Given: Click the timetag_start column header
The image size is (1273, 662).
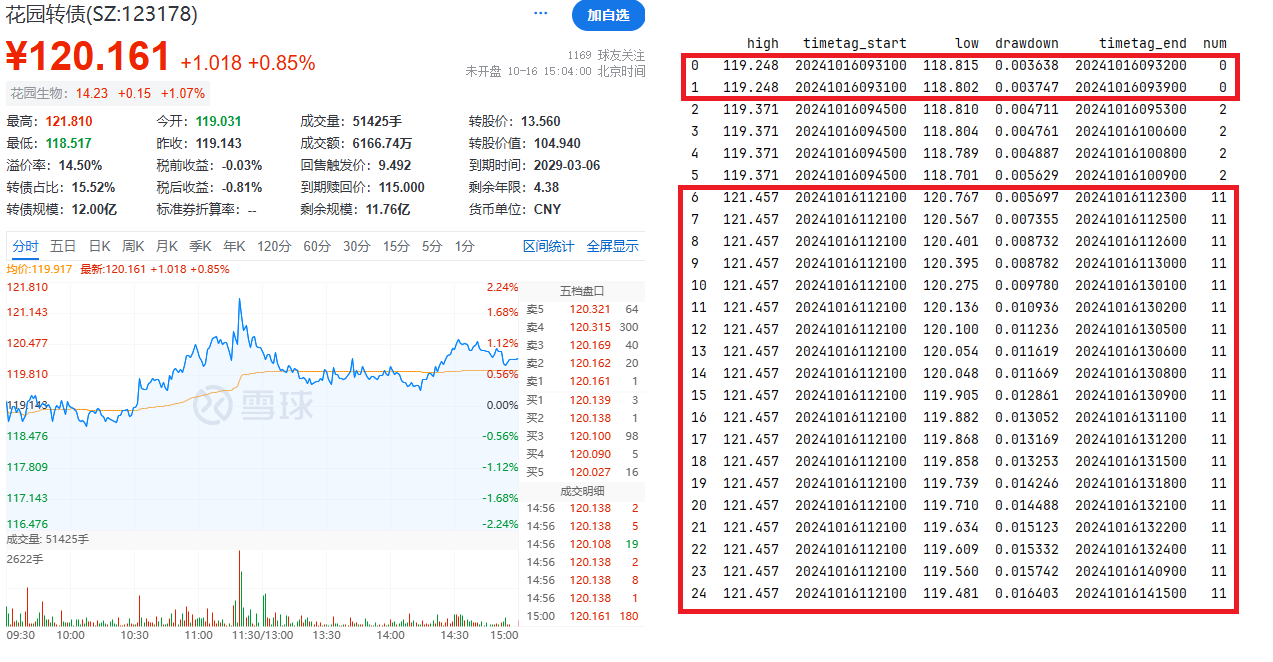Looking at the screenshot, I should pyautogui.click(x=855, y=43).
